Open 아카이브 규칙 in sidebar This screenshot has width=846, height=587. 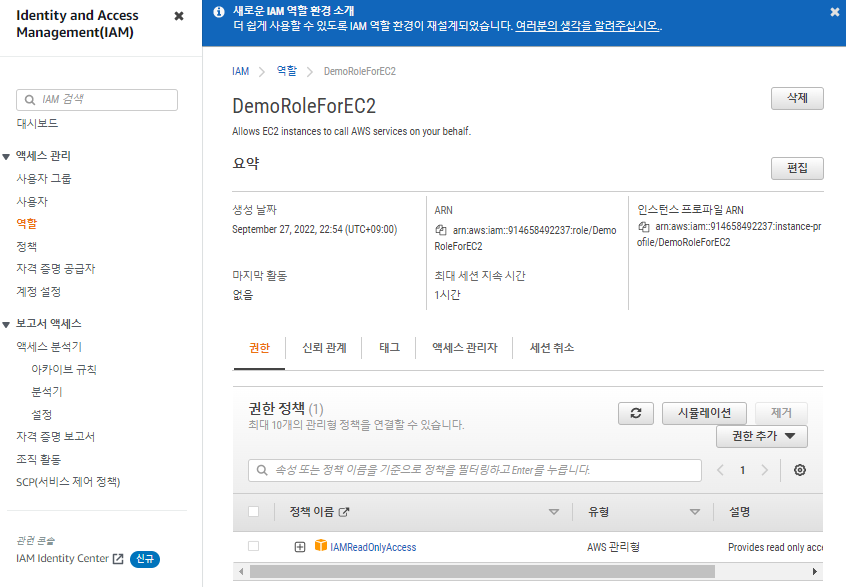click(x=64, y=370)
